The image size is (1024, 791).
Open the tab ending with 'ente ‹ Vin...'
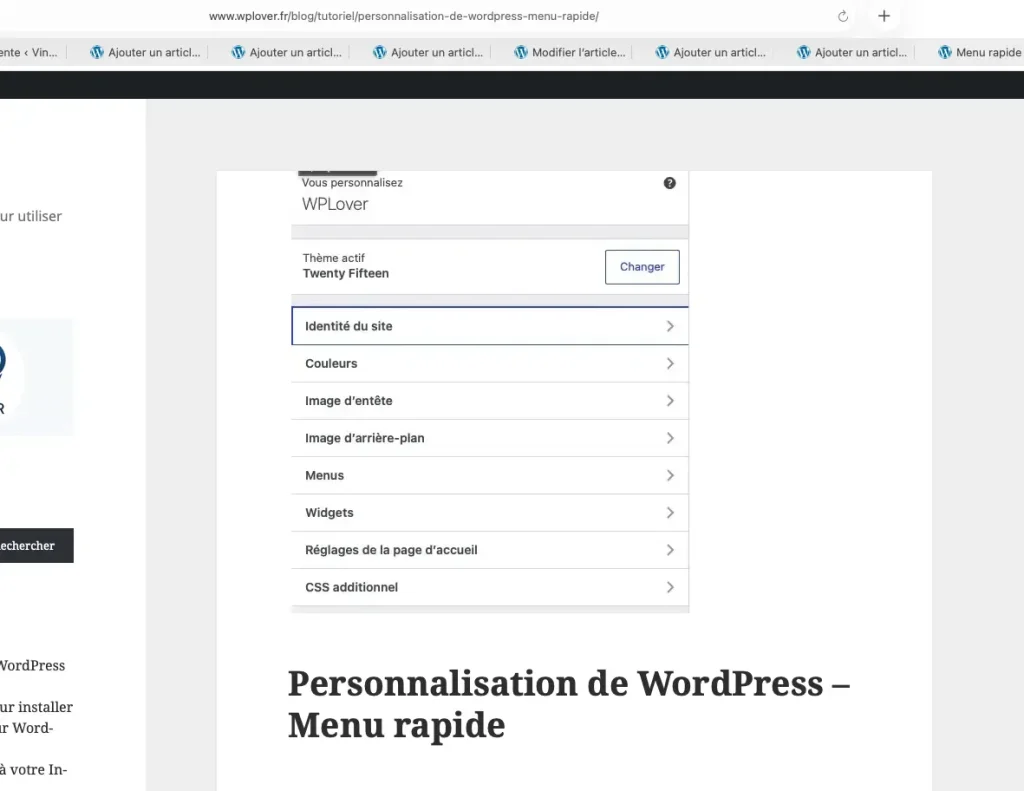coord(30,52)
